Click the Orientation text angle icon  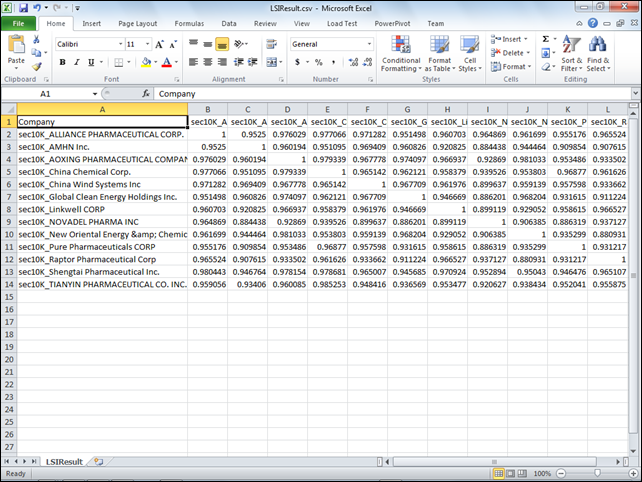pyautogui.click(x=240, y=44)
